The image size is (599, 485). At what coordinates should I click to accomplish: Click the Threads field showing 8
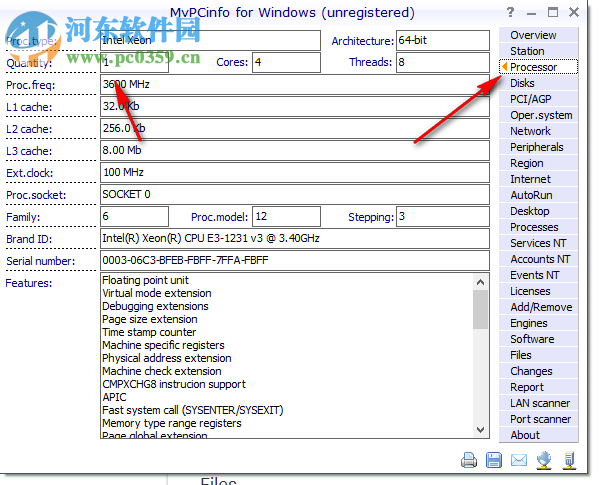(x=443, y=62)
